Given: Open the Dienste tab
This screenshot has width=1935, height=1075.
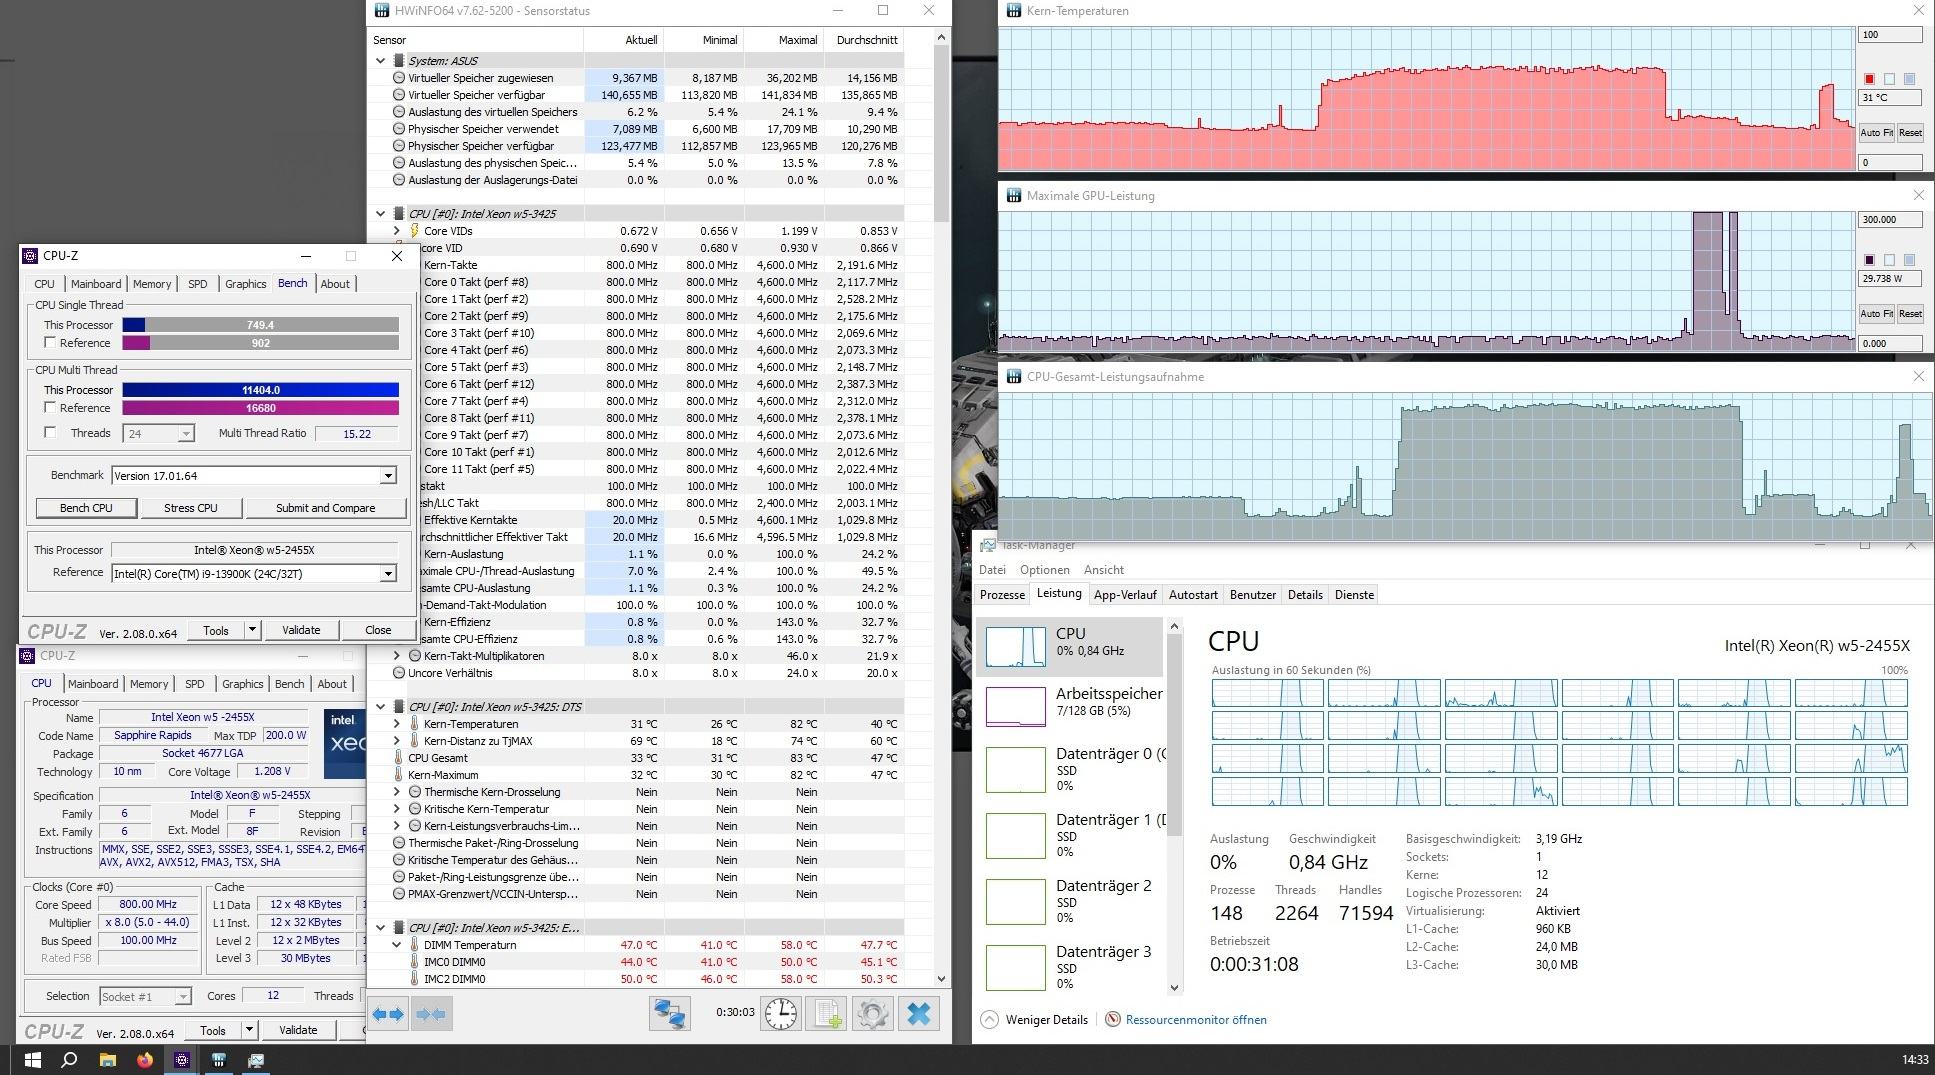Looking at the screenshot, I should (x=1354, y=595).
